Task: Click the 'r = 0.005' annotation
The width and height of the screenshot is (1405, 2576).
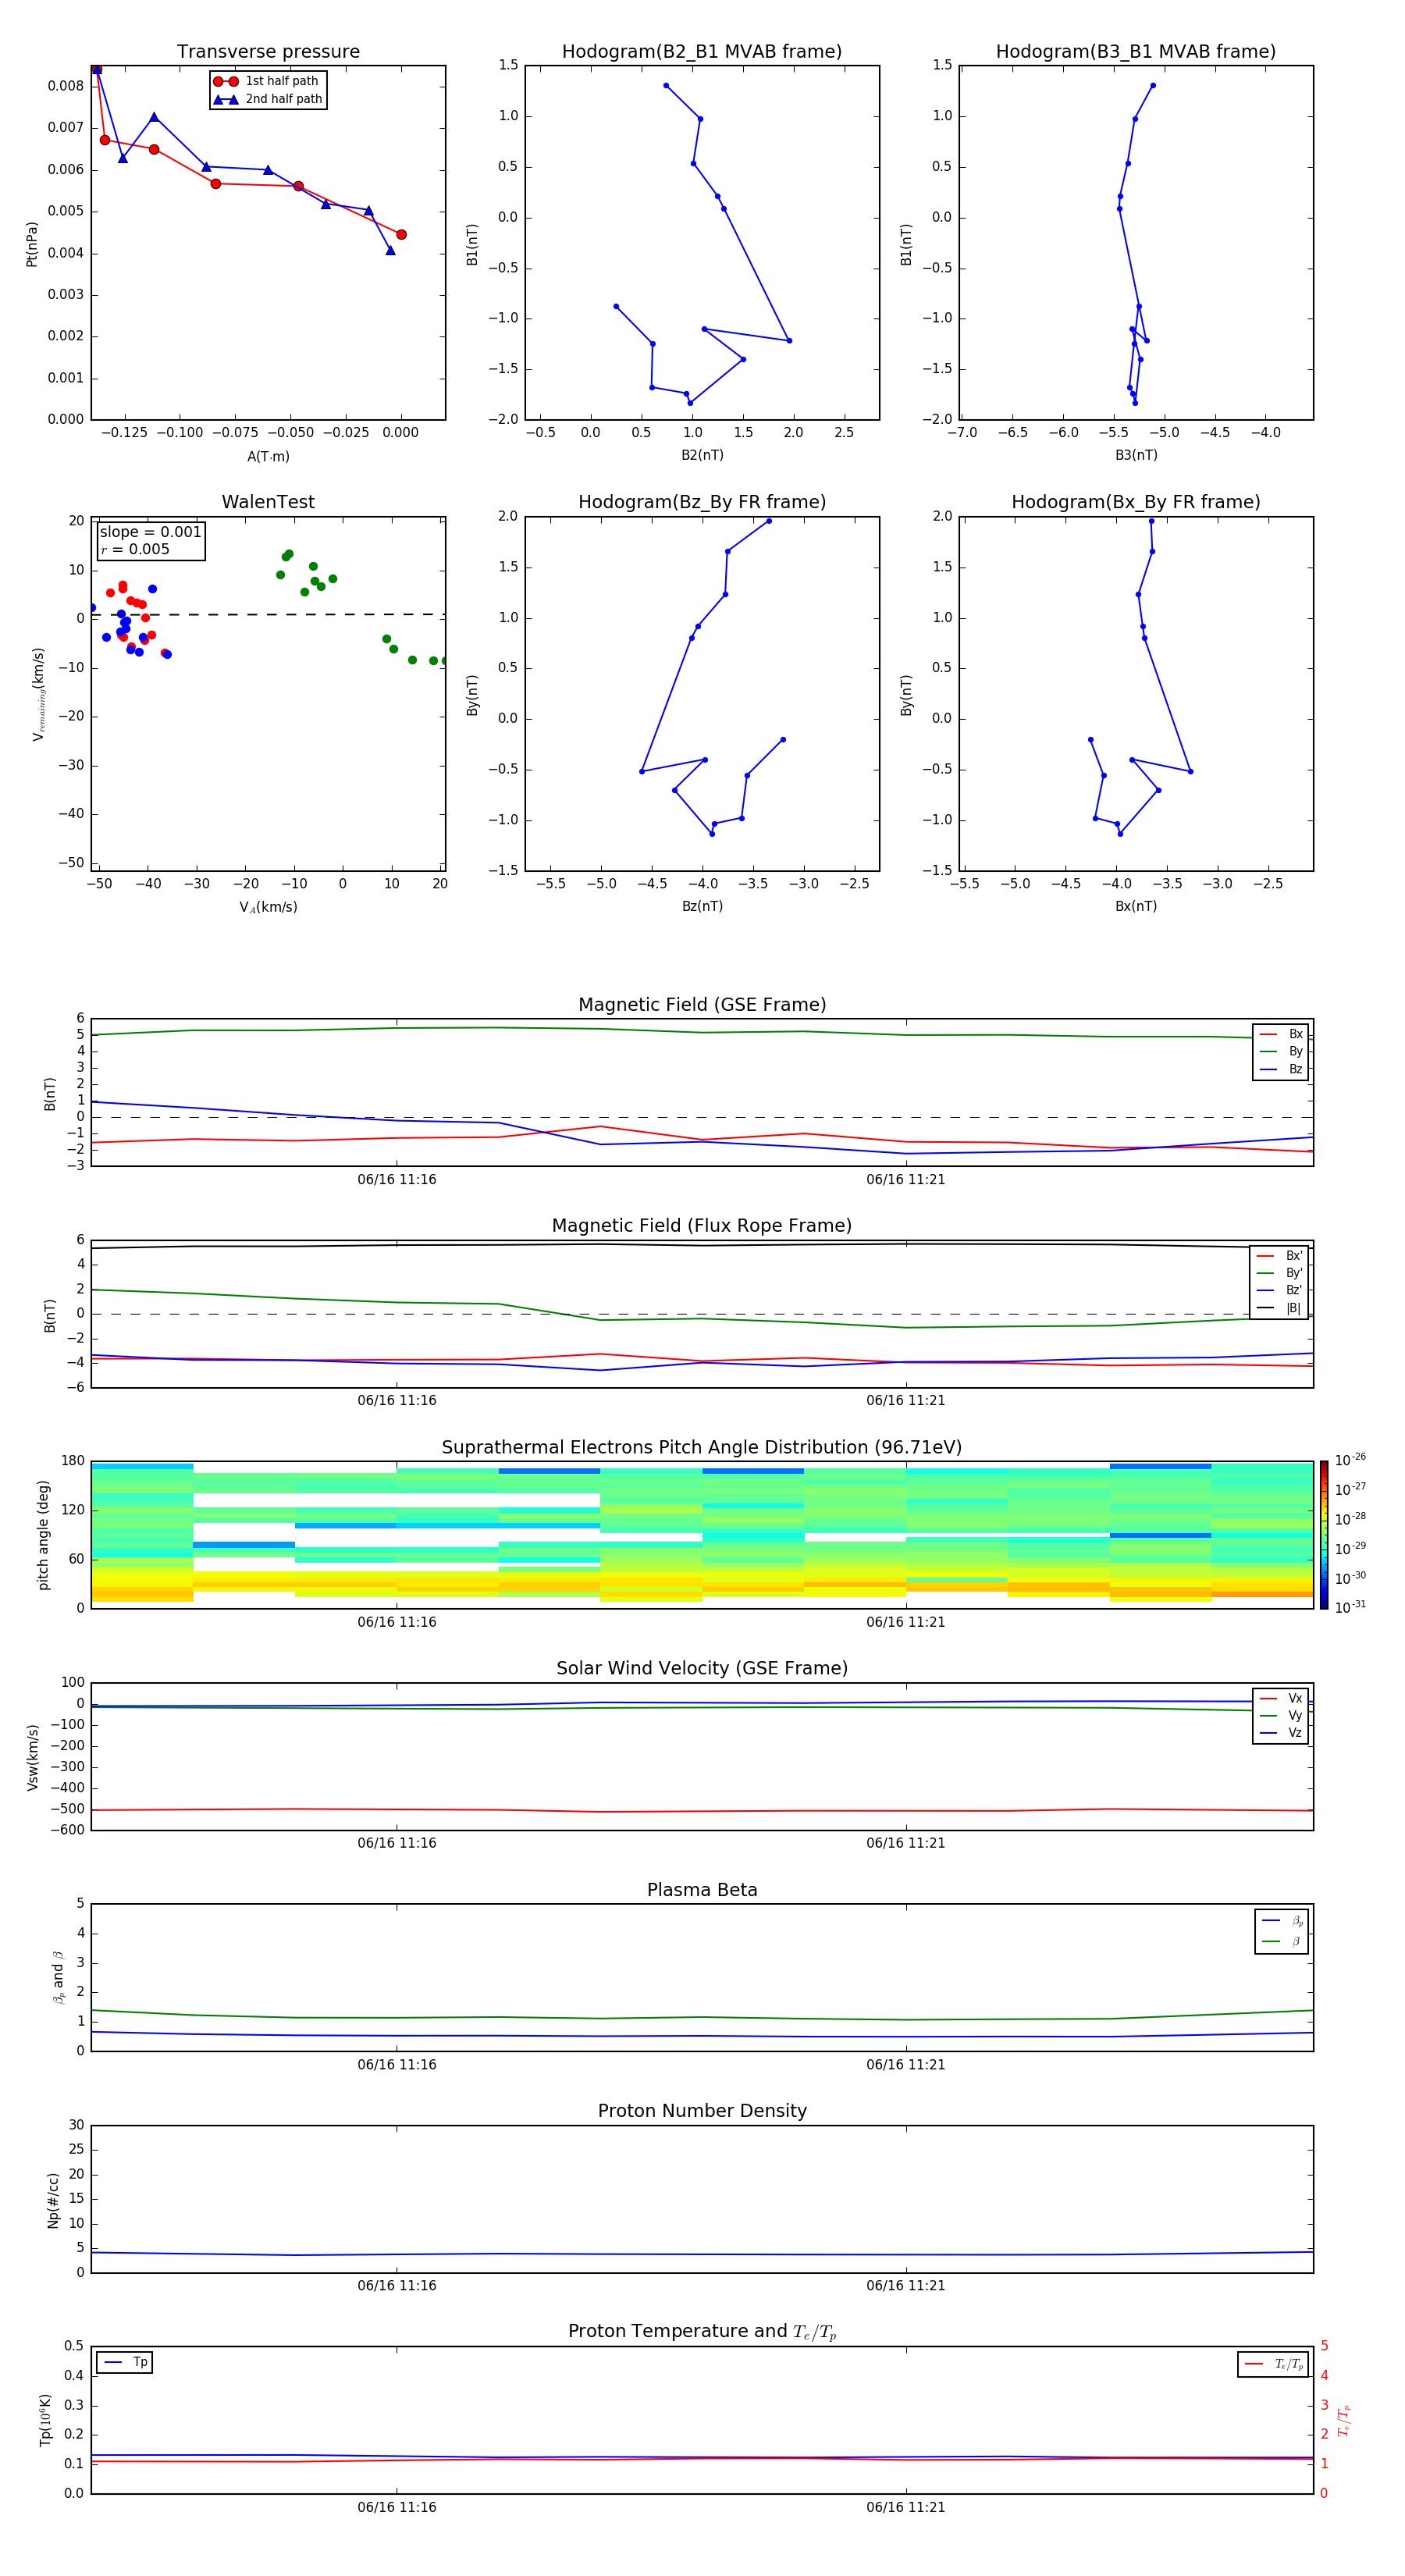Action: tap(135, 549)
